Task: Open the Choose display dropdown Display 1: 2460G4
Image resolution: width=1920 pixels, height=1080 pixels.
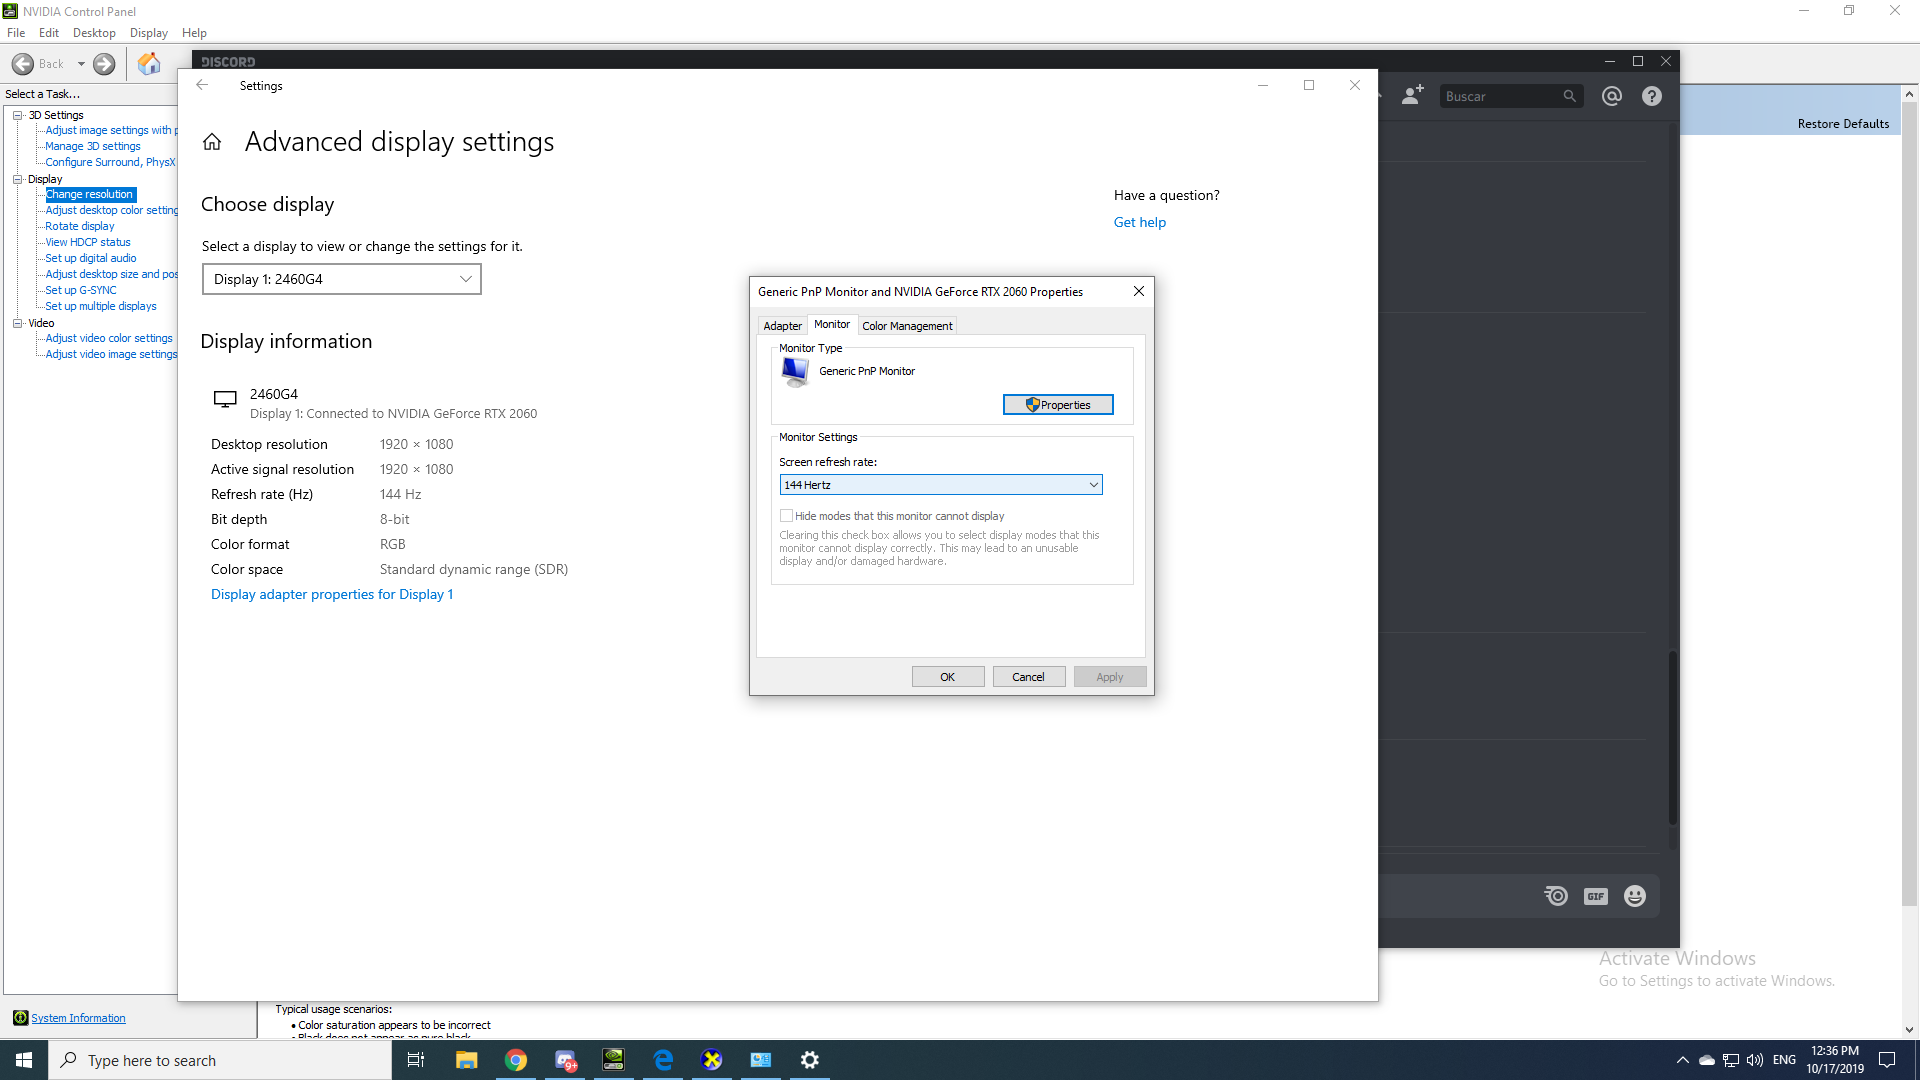Action: pos(342,279)
